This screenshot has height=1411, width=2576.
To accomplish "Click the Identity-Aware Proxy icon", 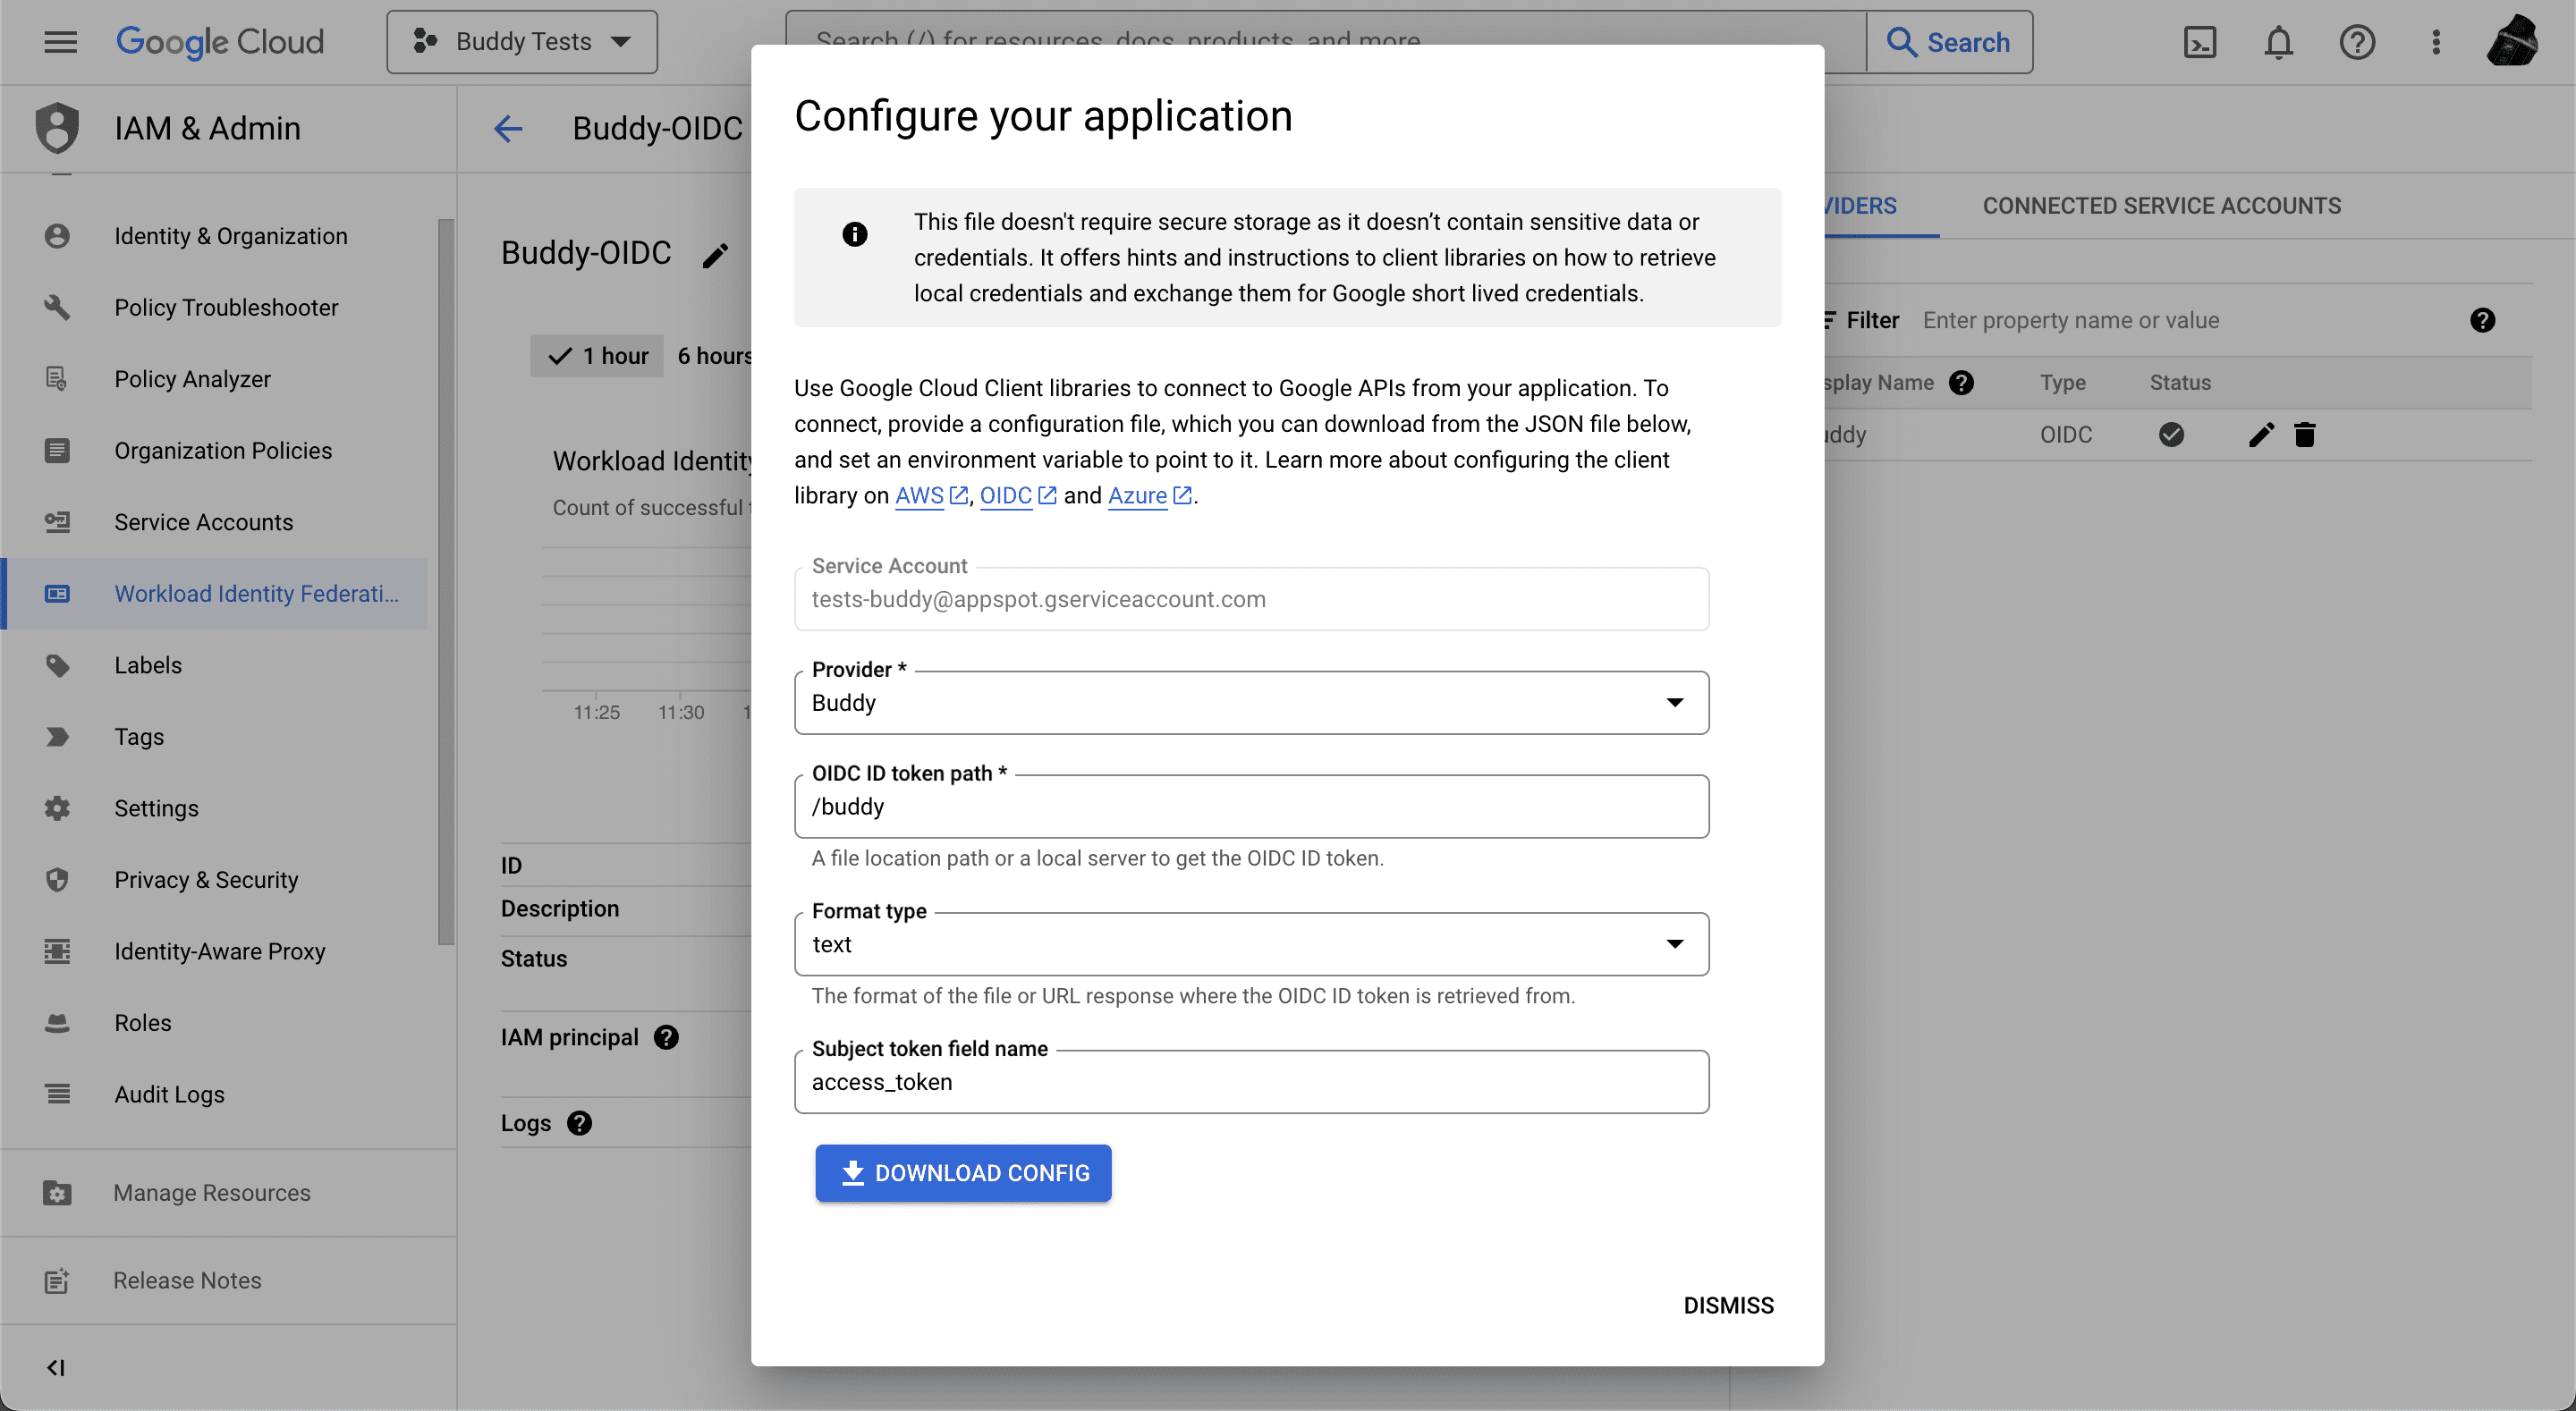I will pos(57,951).
